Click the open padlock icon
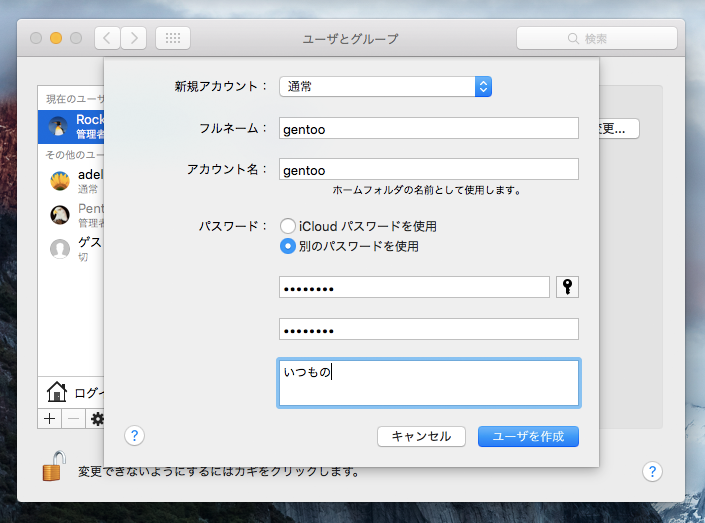 [x=54, y=466]
